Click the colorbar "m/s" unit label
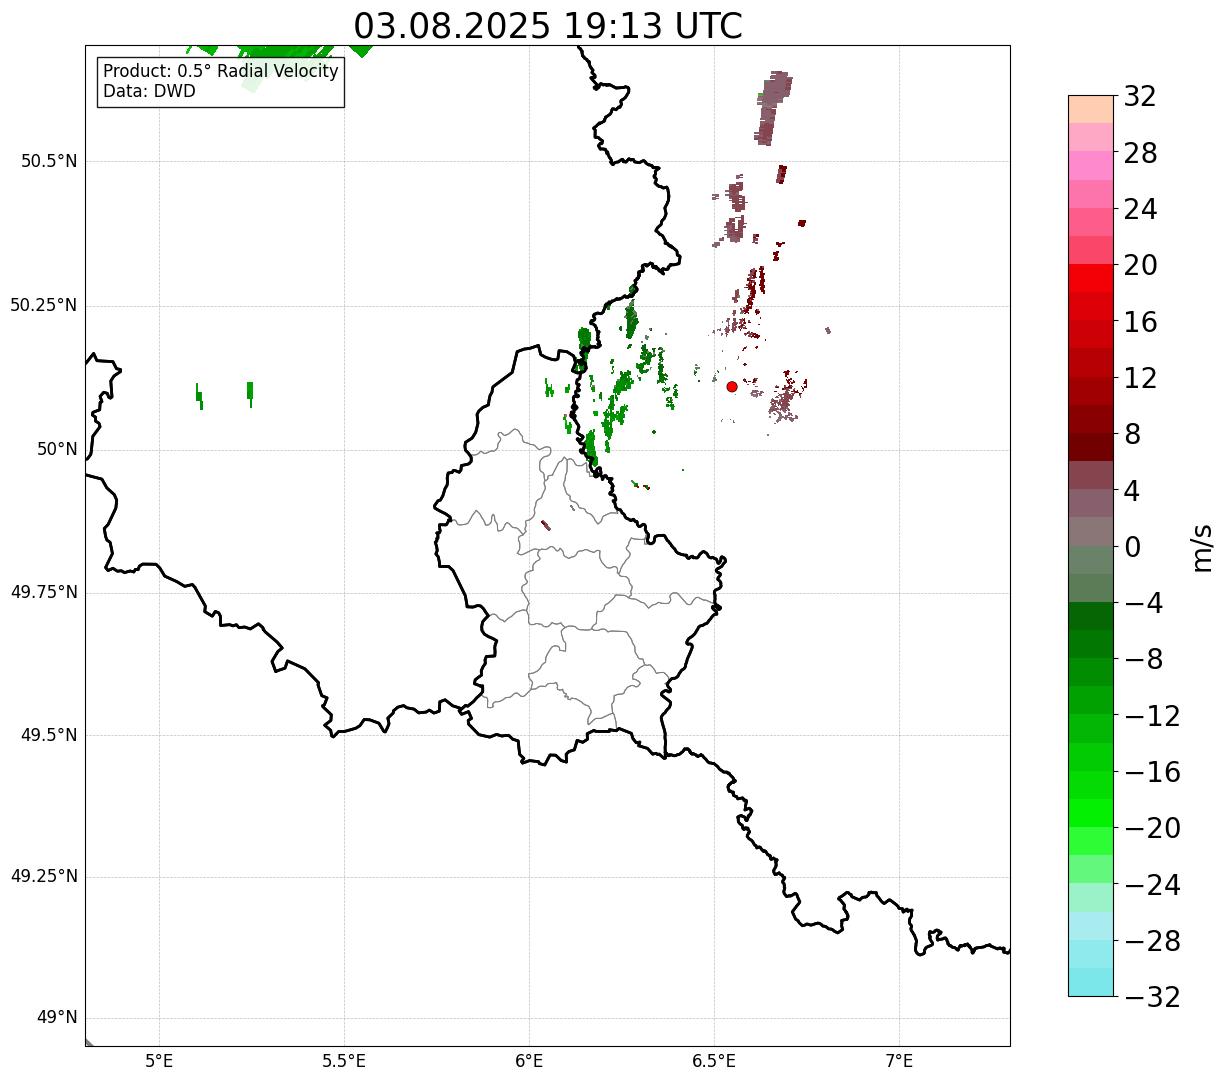The width and height of the screenshot is (1225, 1081). 1202,547
